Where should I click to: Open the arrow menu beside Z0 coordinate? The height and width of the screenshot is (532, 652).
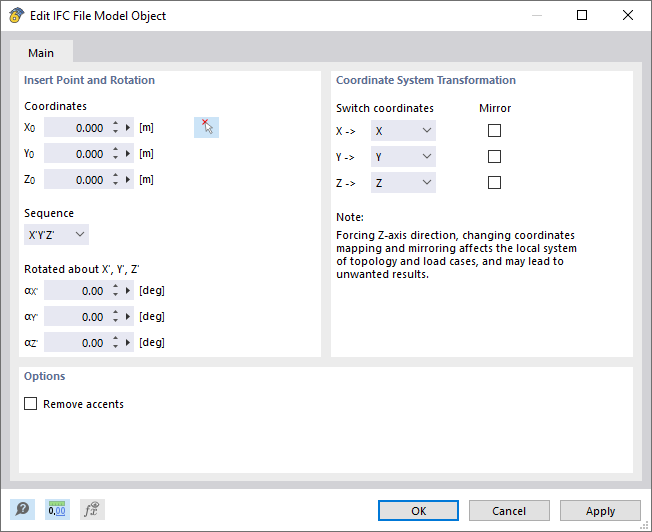[x=128, y=180]
